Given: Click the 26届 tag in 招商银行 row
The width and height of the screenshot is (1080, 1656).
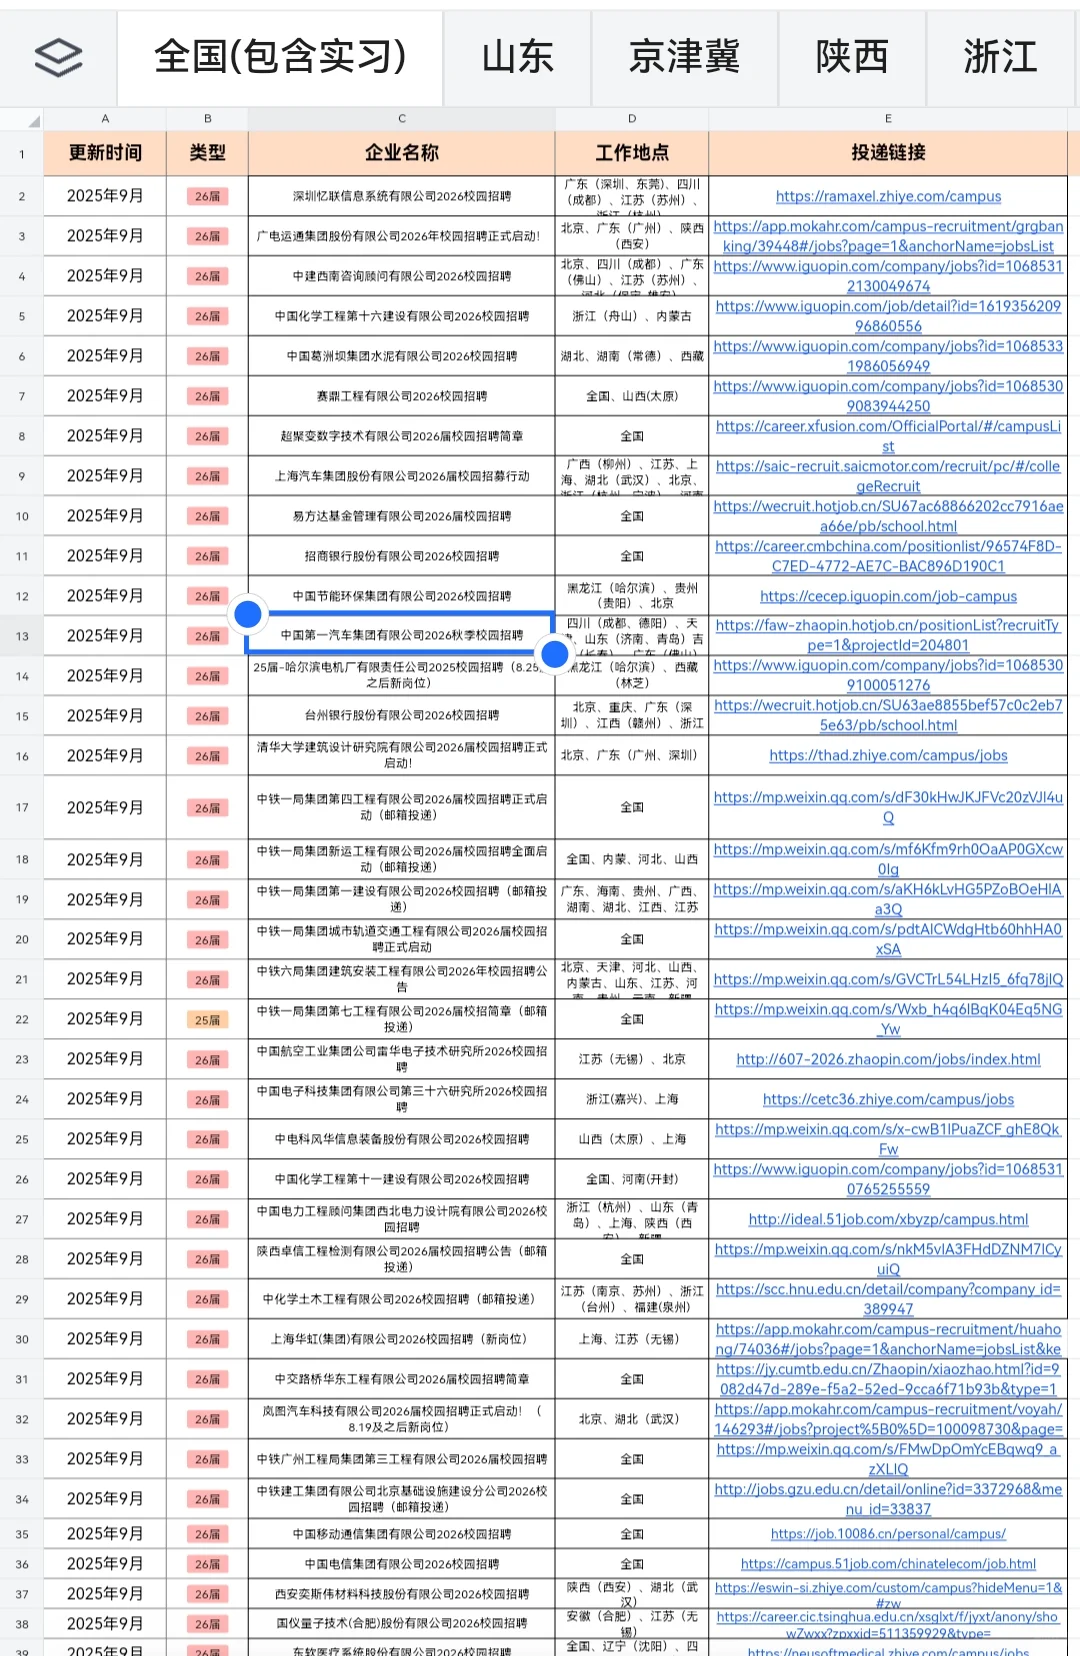Looking at the screenshot, I should click(207, 556).
